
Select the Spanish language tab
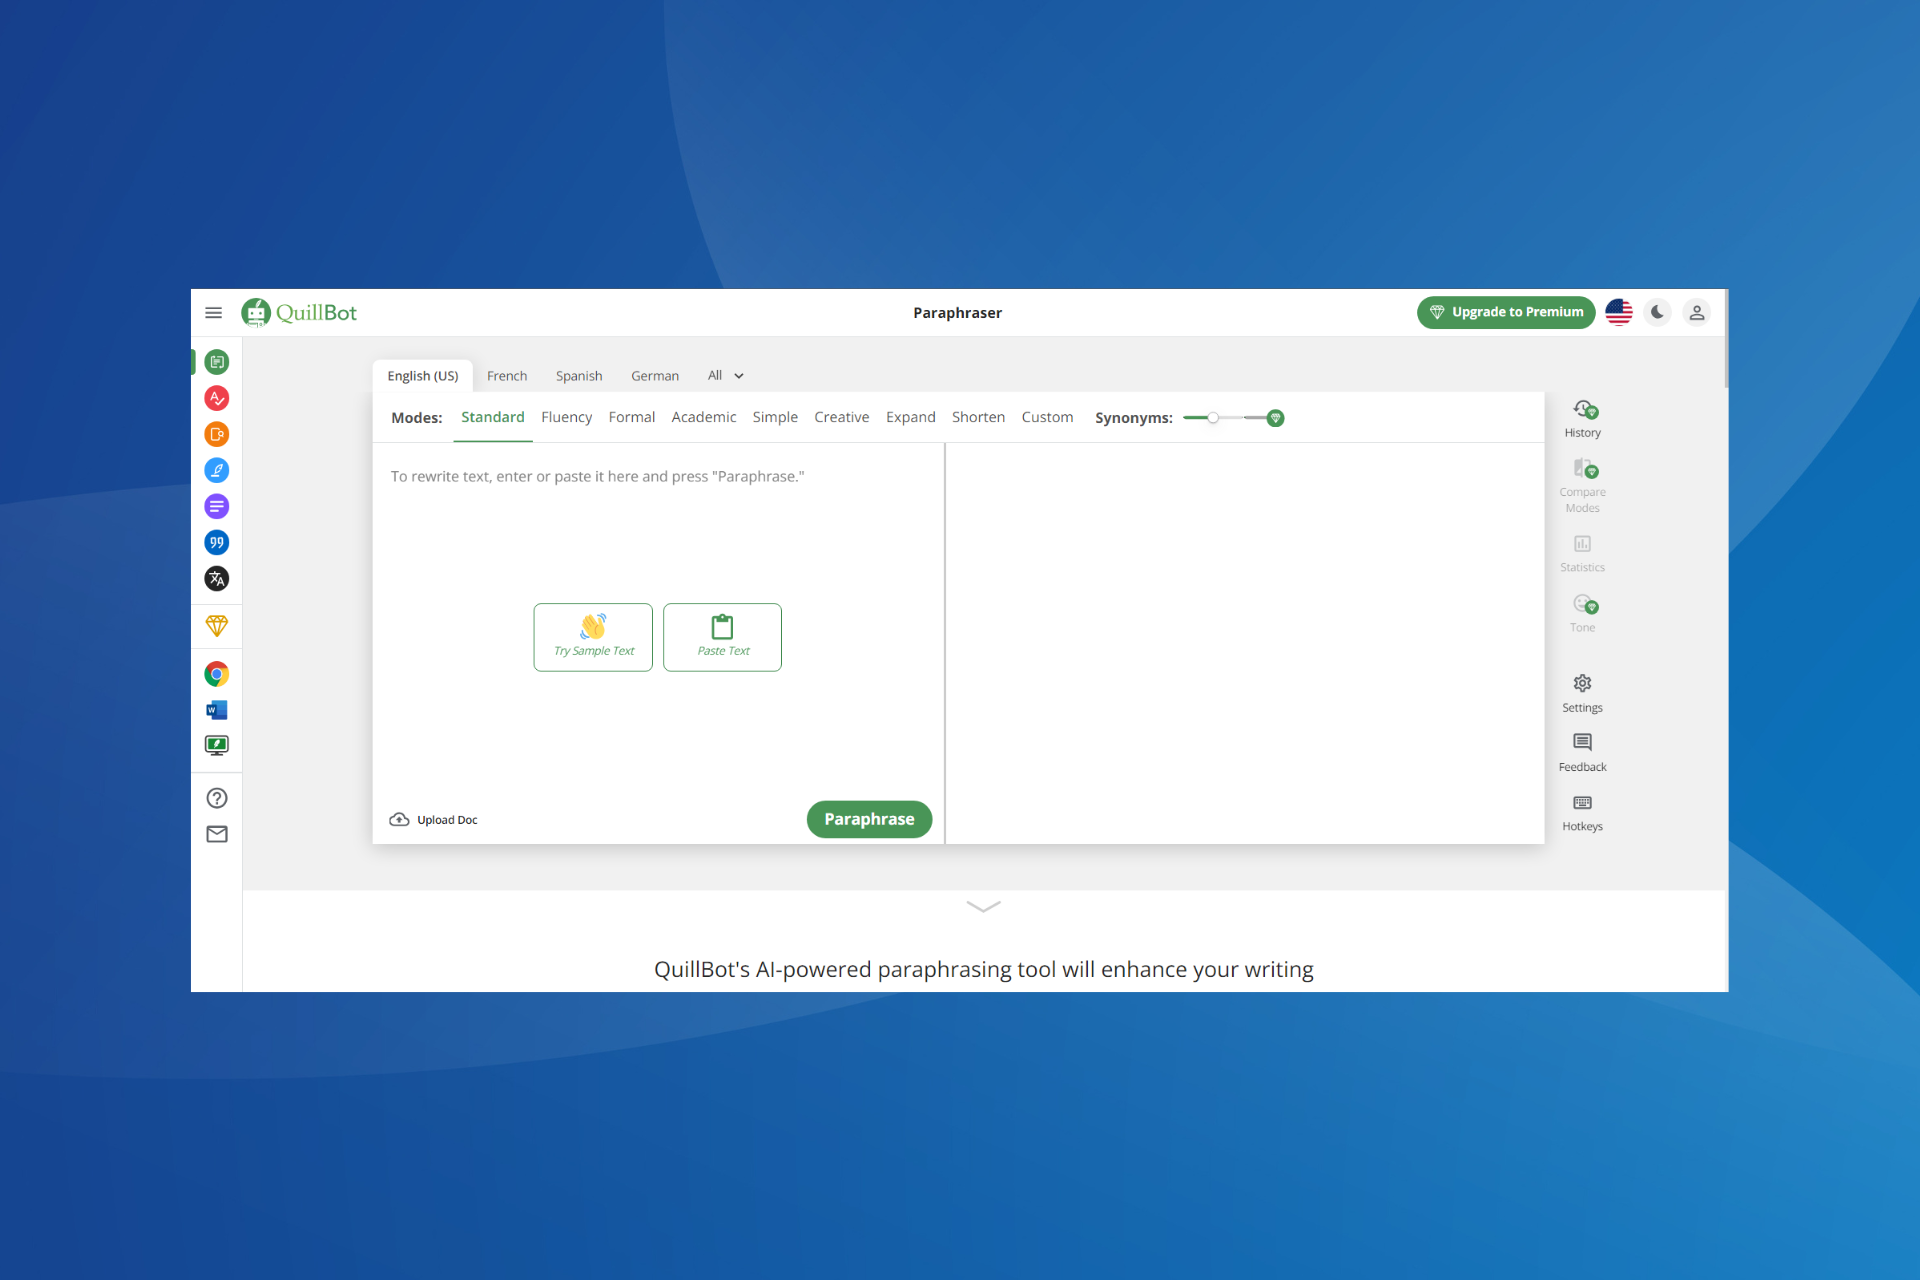(579, 376)
